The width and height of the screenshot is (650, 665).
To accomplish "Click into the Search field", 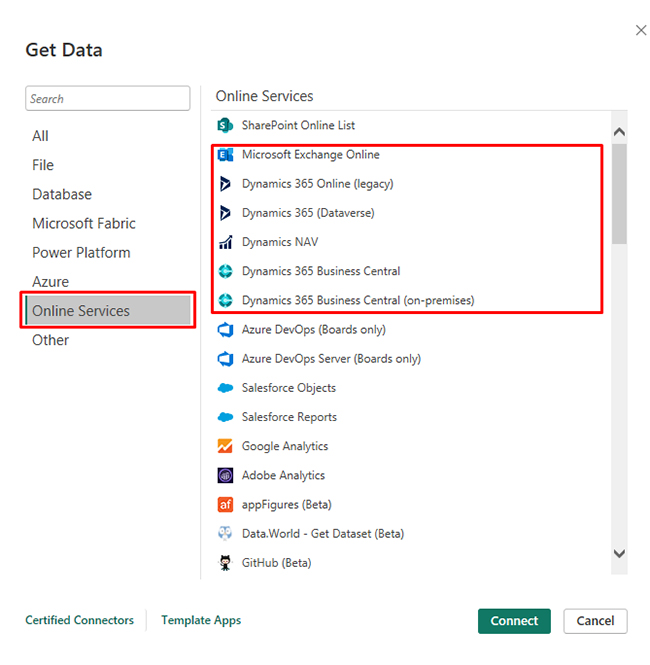I will 108,98.
